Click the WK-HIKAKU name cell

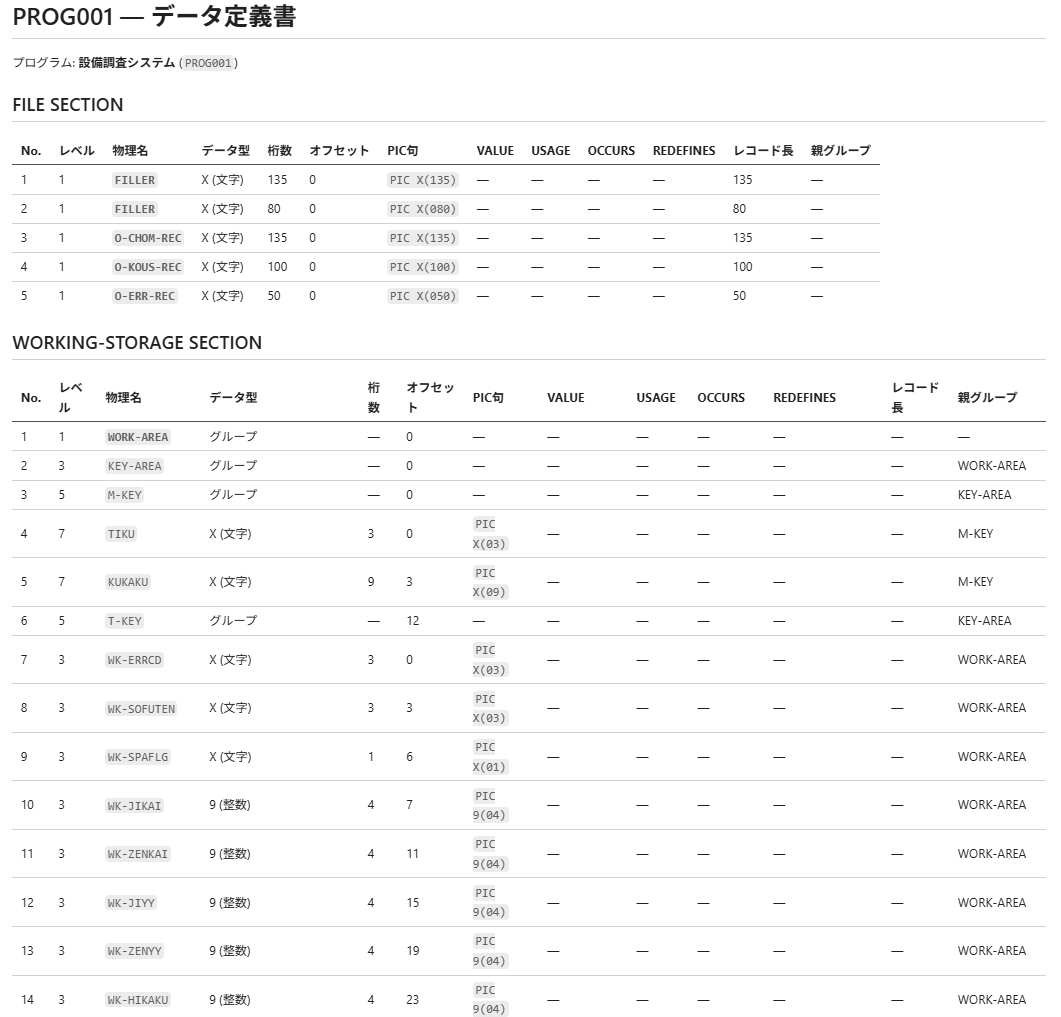pos(138,999)
